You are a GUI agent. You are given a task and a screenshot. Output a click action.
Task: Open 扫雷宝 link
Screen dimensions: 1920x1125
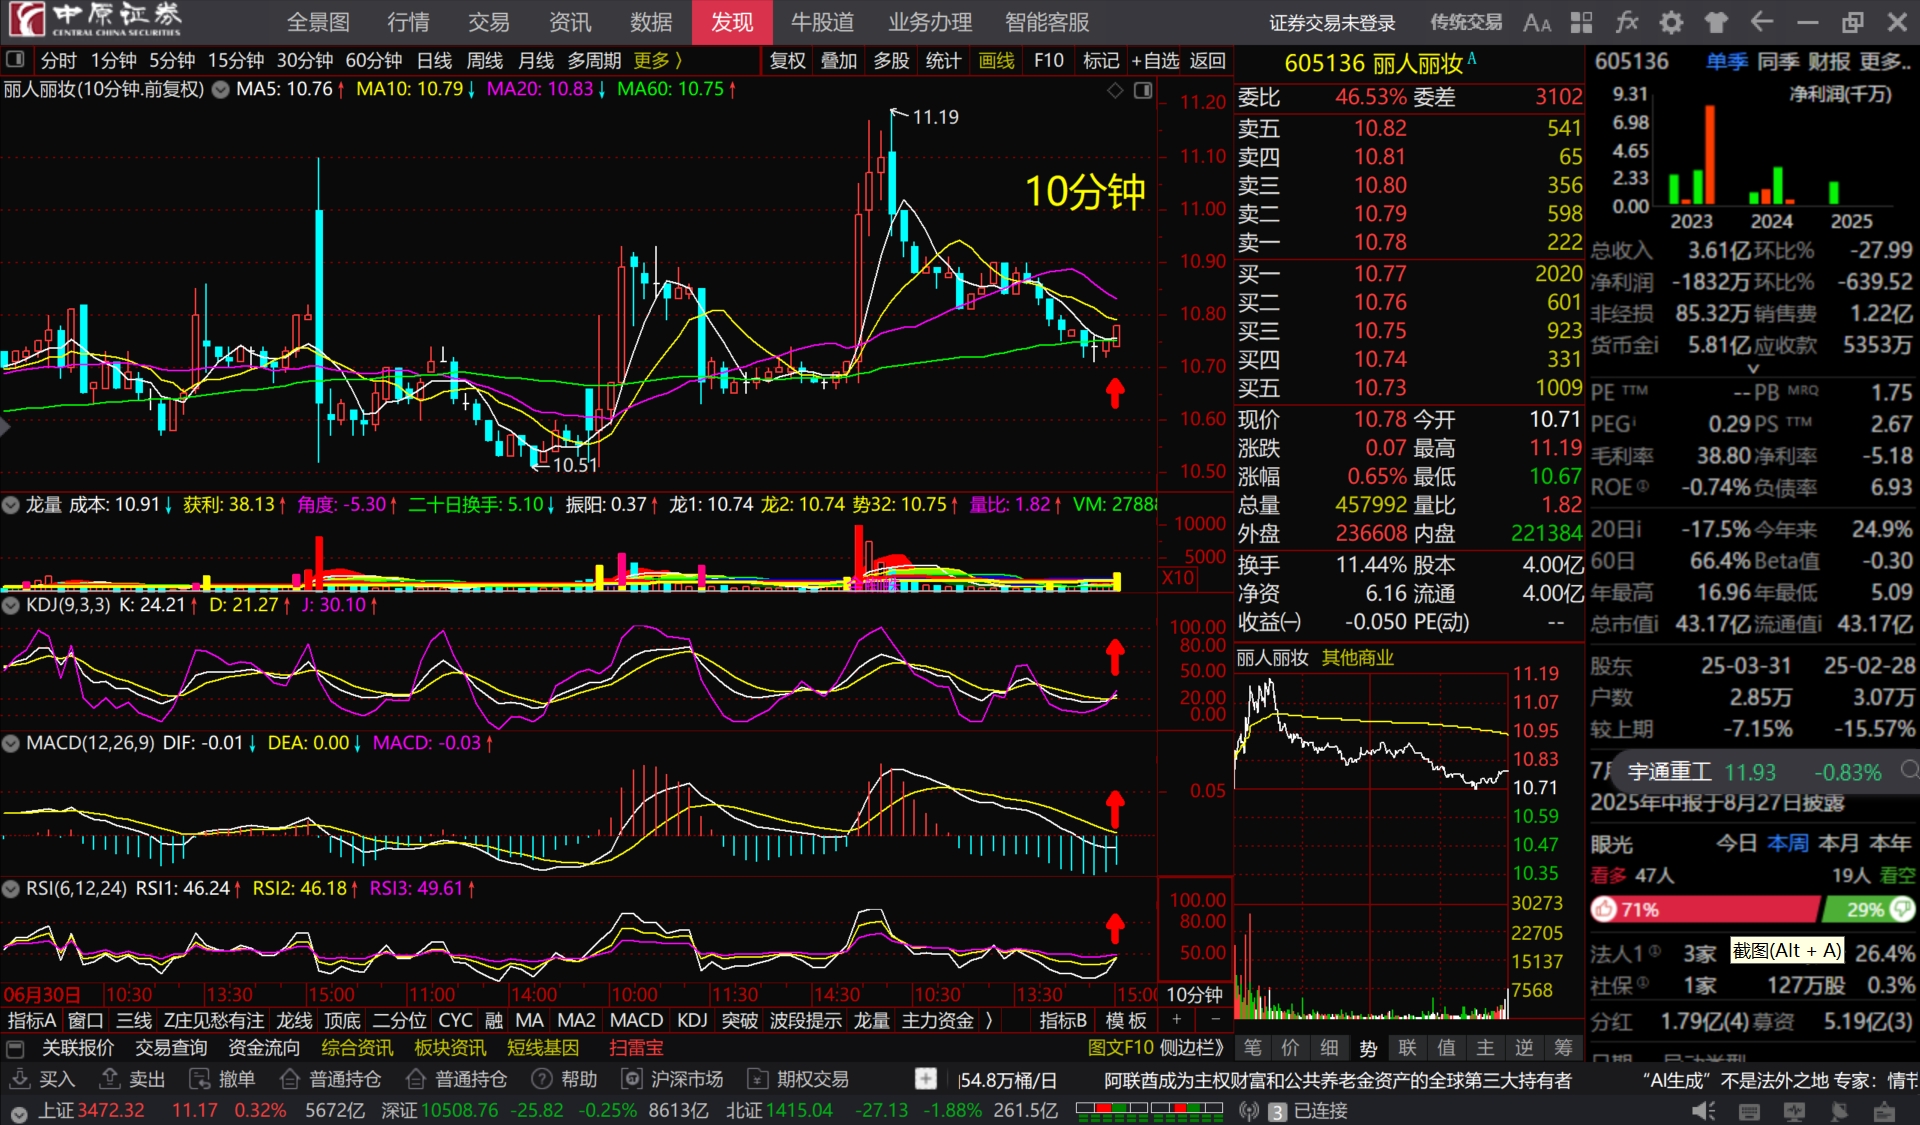[636, 1048]
